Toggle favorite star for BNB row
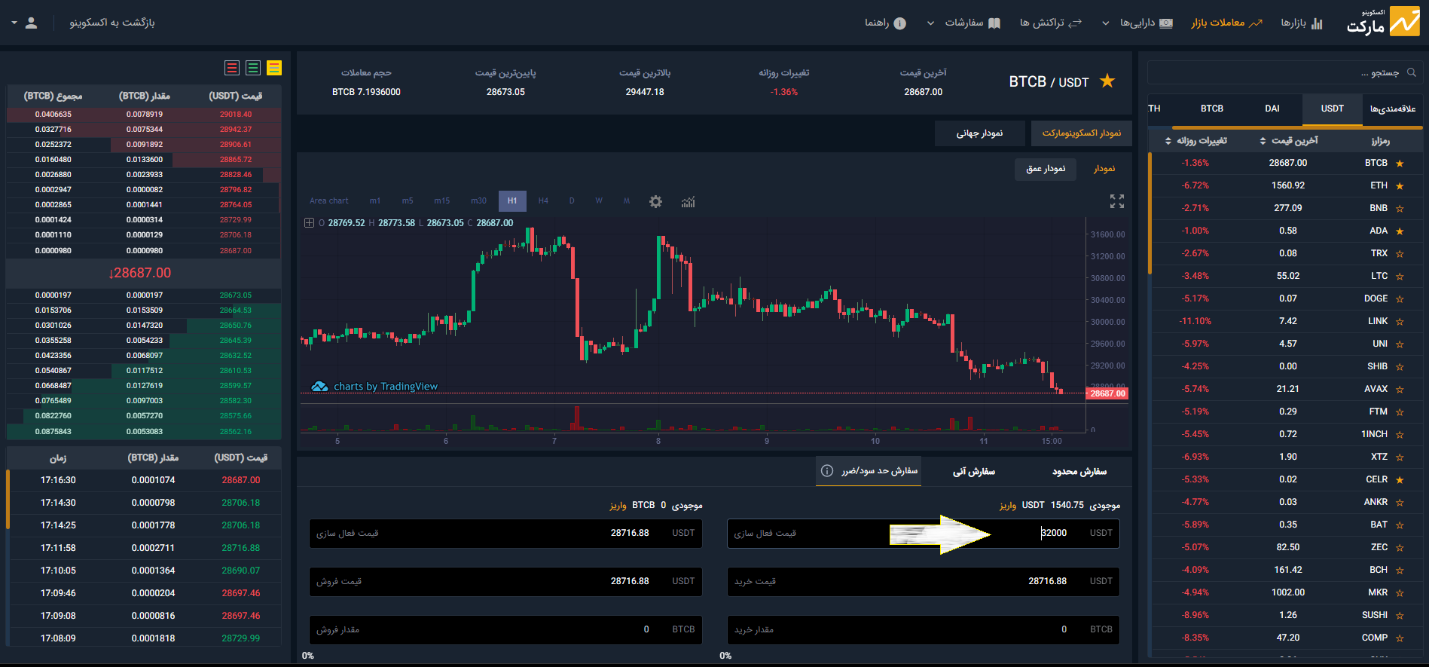Screen dimensions: 1429x667 tap(1399, 208)
